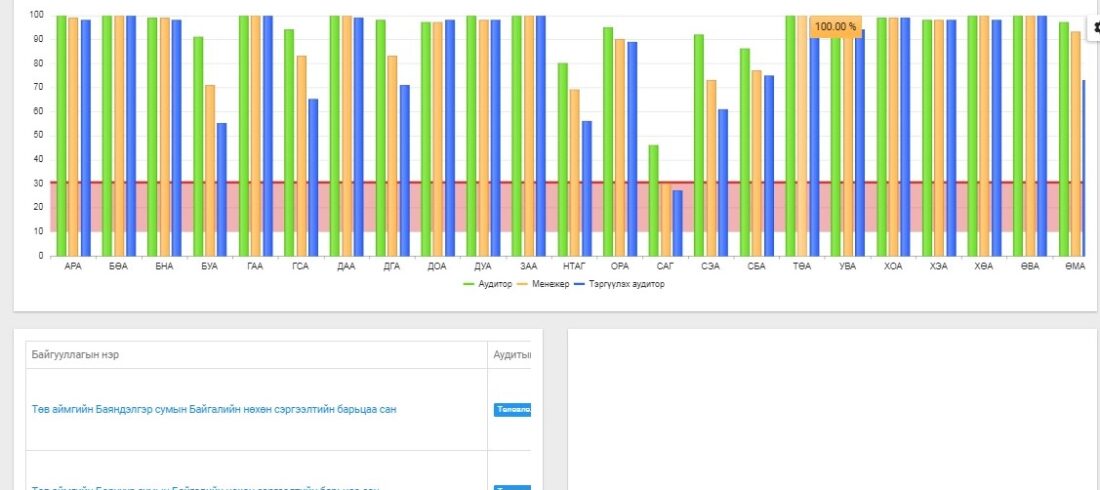Click the ХОА axis label
This screenshot has height=490, width=1100.
892,267
